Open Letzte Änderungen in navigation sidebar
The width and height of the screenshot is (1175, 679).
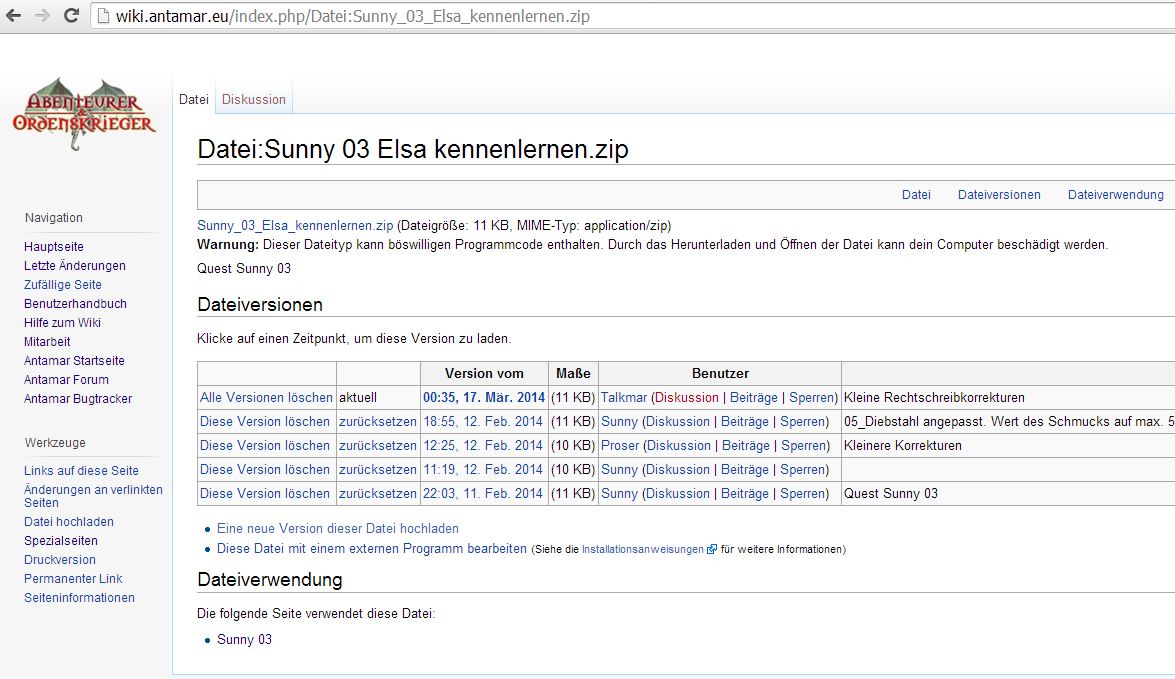pyautogui.click(x=75, y=266)
